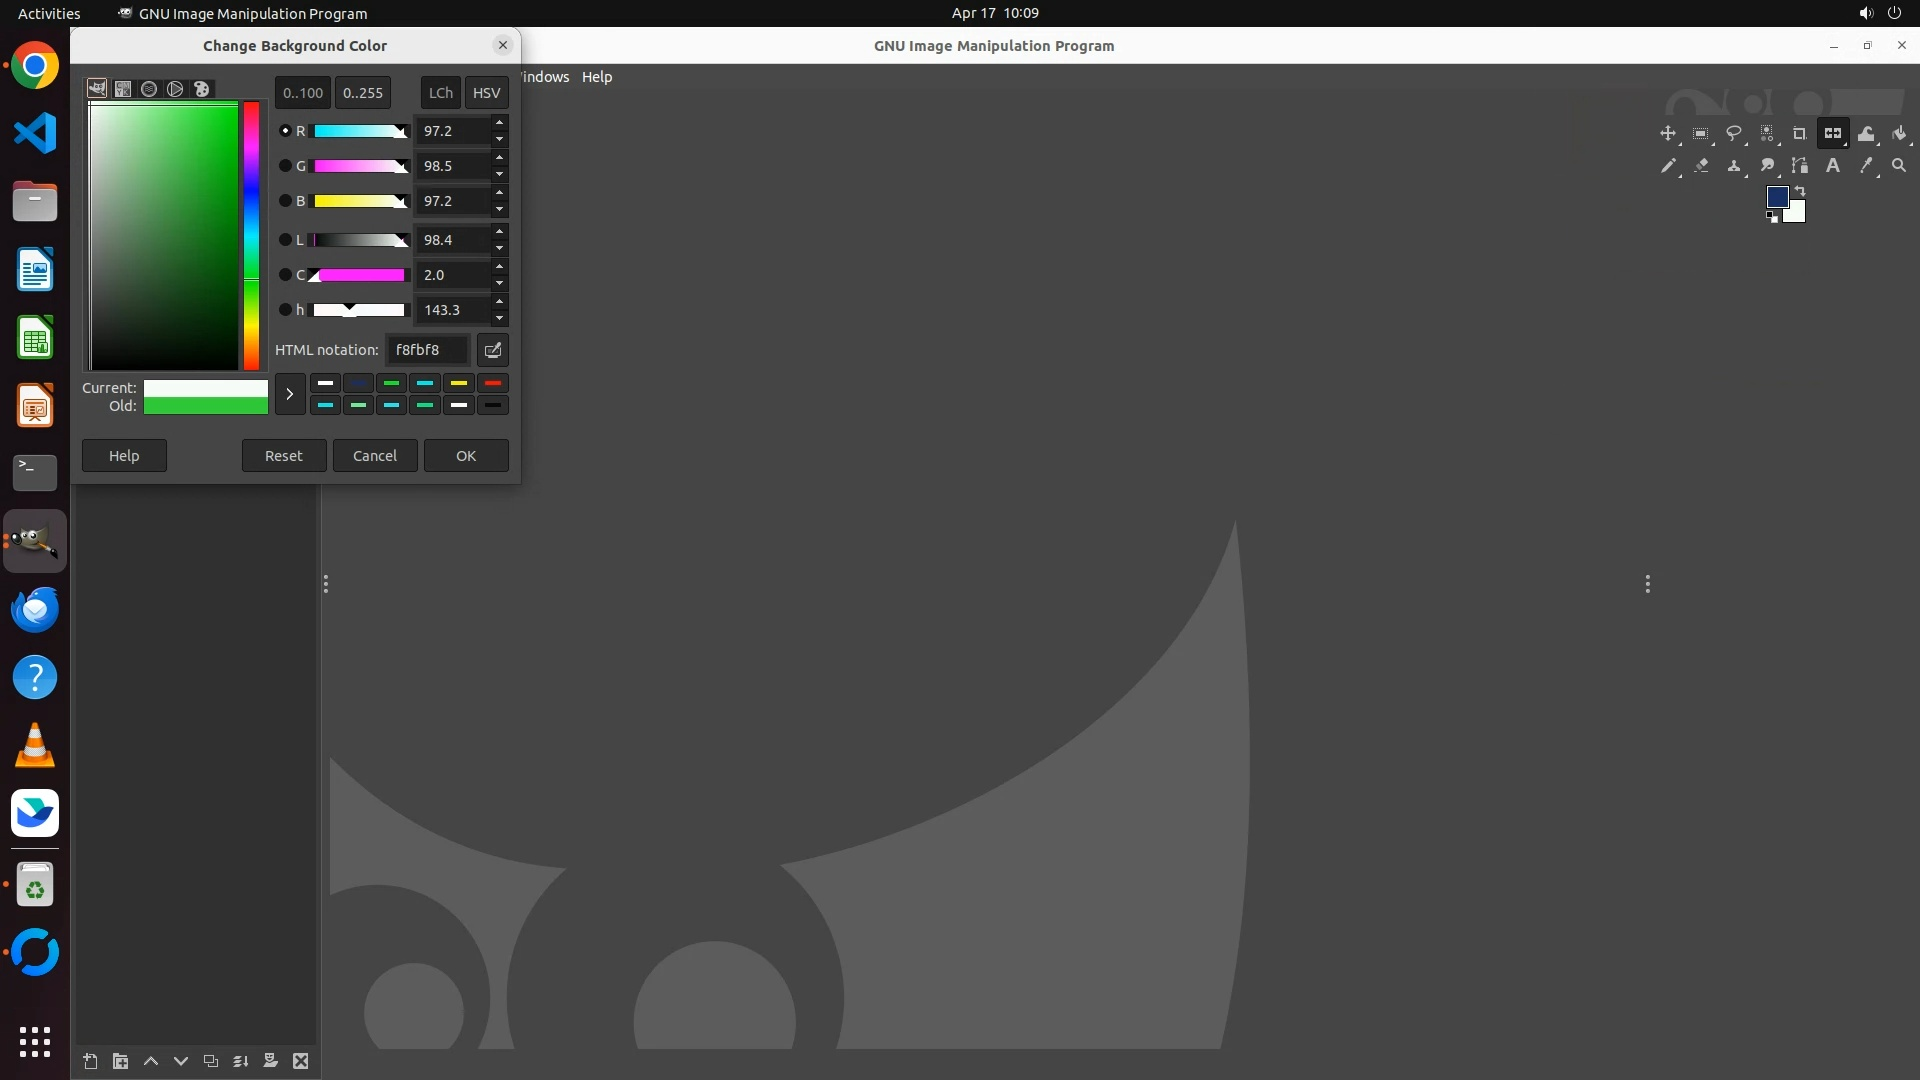This screenshot has width=1920, height=1080.
Task: Switch to the CMYK color selector tab
Action: 123,89
